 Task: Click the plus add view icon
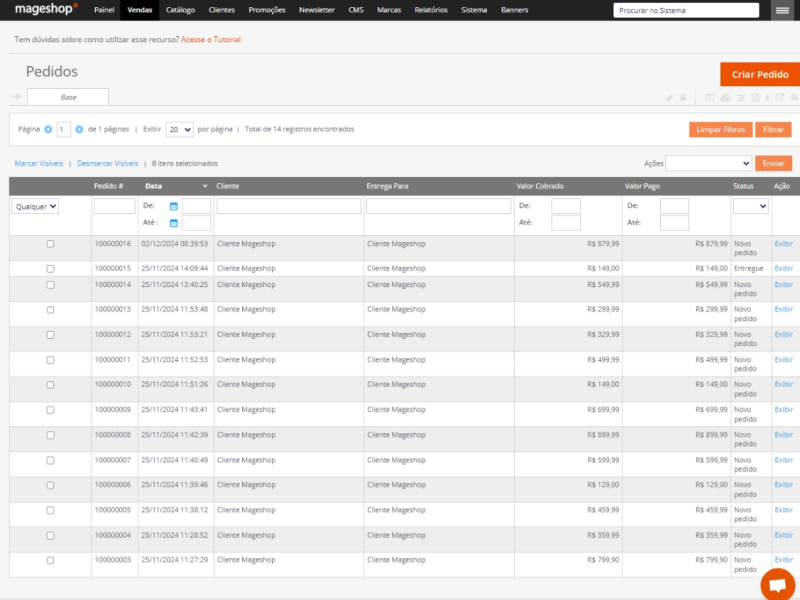coord(17,96)
